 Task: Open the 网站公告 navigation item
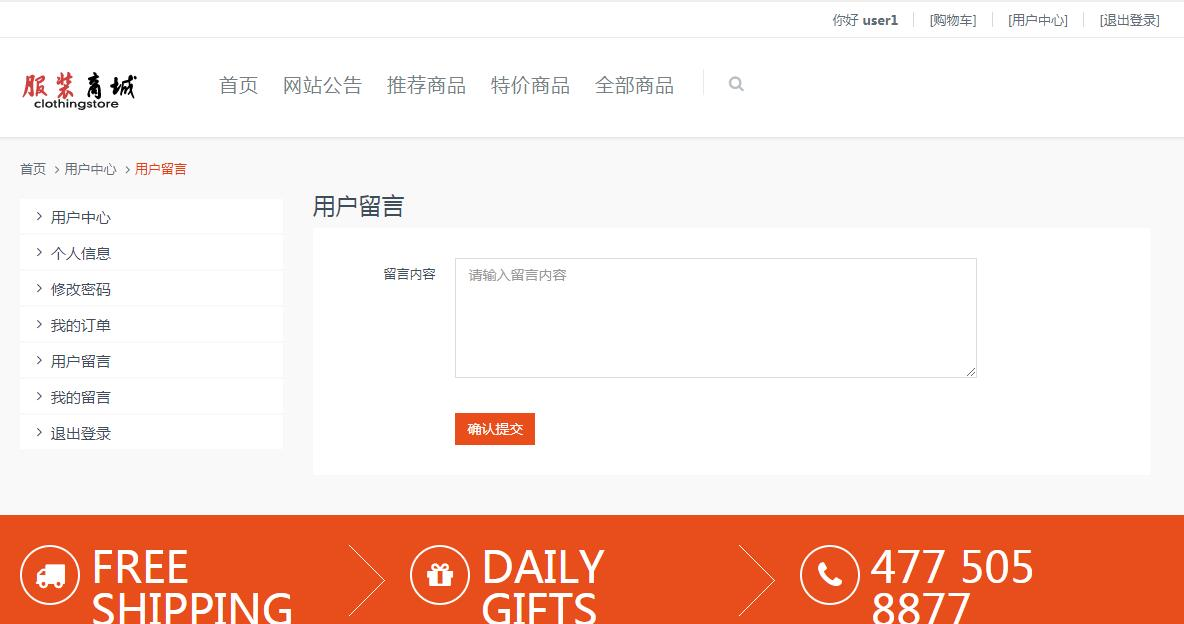click(x=322, y=85)
